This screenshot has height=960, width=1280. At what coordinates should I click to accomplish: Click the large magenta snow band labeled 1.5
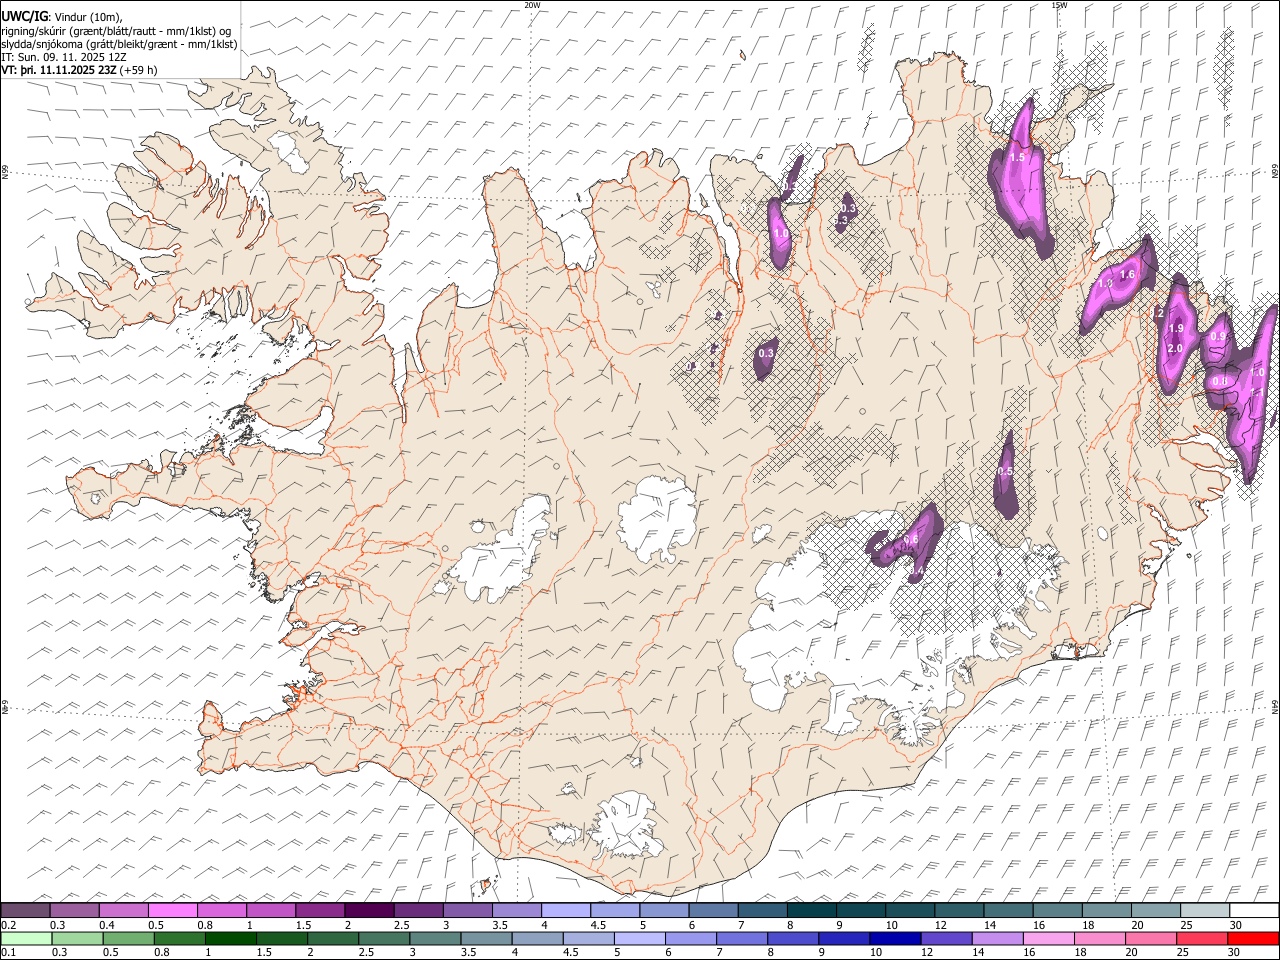tap(1022, 180)
